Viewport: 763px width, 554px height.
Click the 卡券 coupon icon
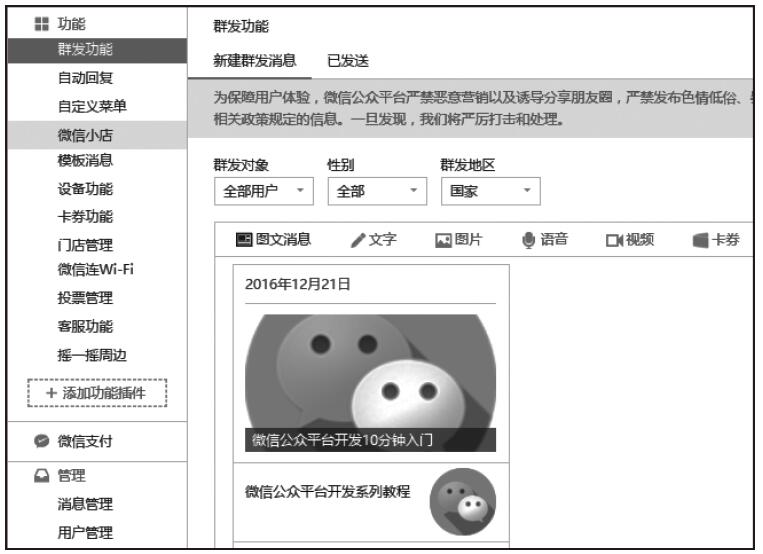[700, 240]
